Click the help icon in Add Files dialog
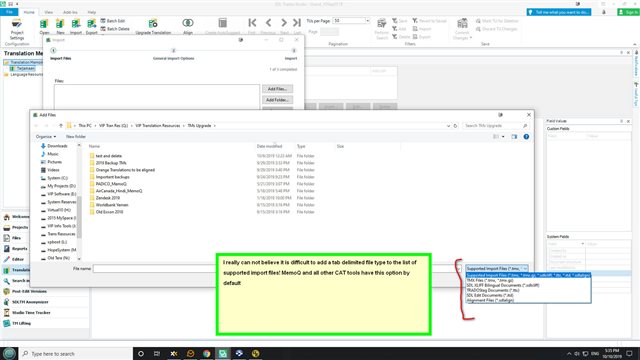The image size is (640, 360). 526,137
